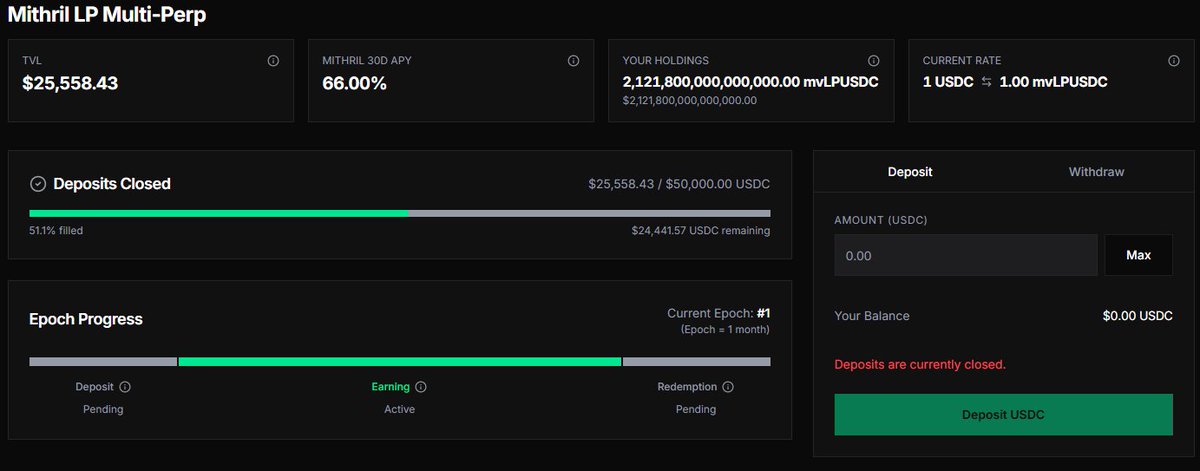1200x471 pixels.
Task: Click the Deposit USDC button
Action: [1003, 414]
